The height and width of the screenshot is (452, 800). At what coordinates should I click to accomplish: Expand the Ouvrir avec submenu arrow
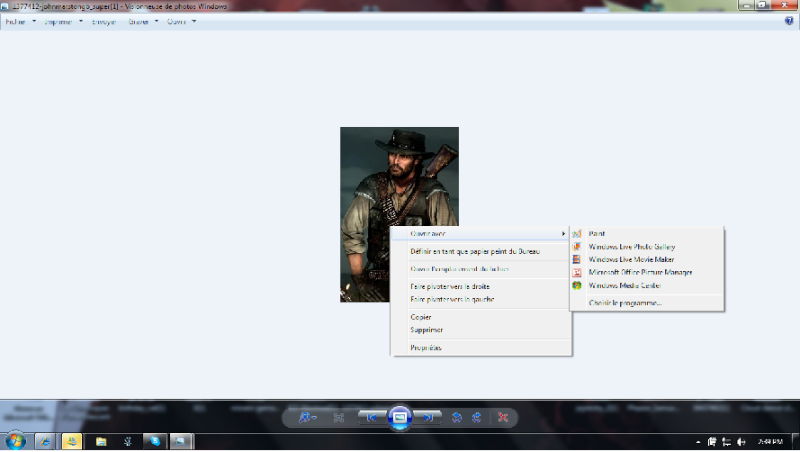pos(563,234)
